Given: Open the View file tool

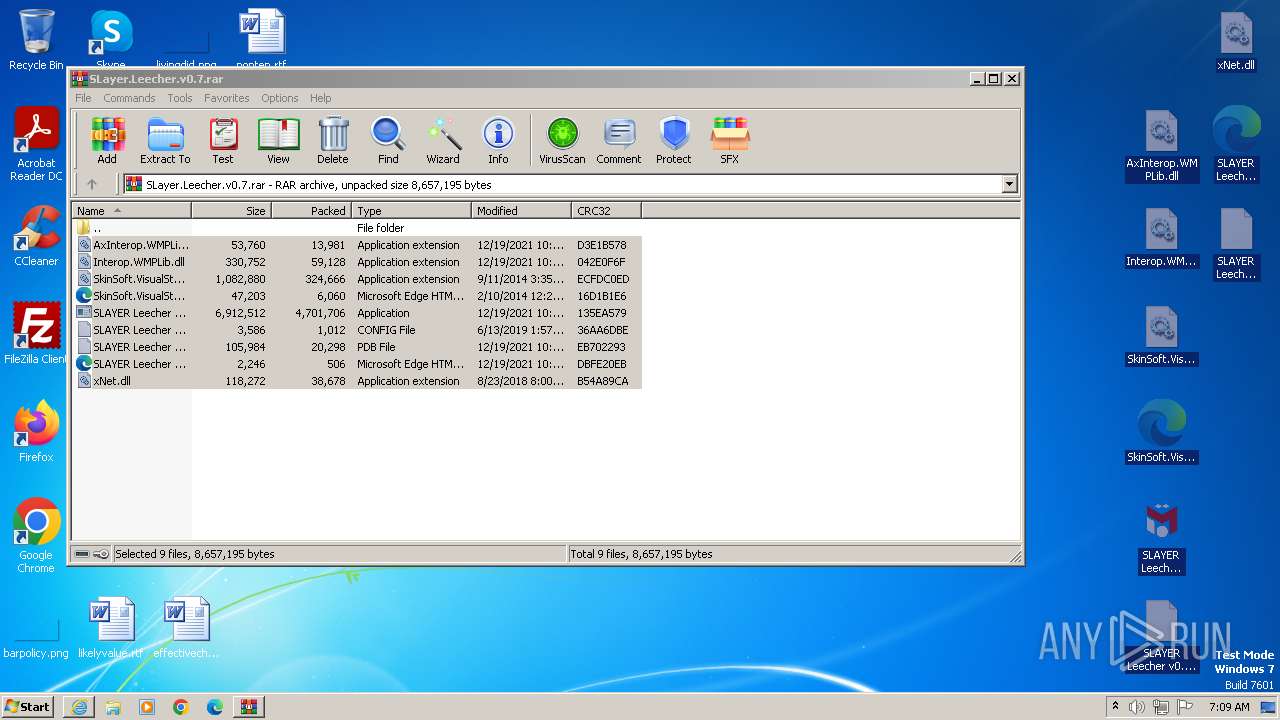Looking at the screenshot, I should [278, 140].
